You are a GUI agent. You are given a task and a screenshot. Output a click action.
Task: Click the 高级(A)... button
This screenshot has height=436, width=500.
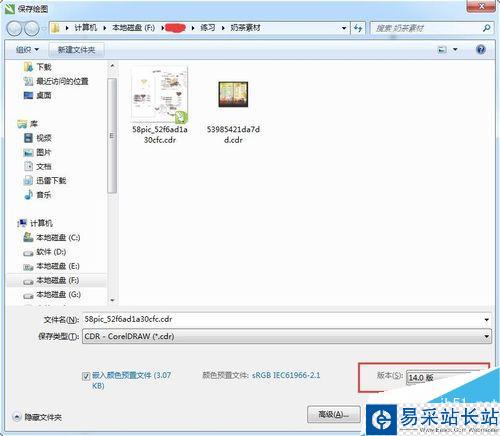pos(333,414)
